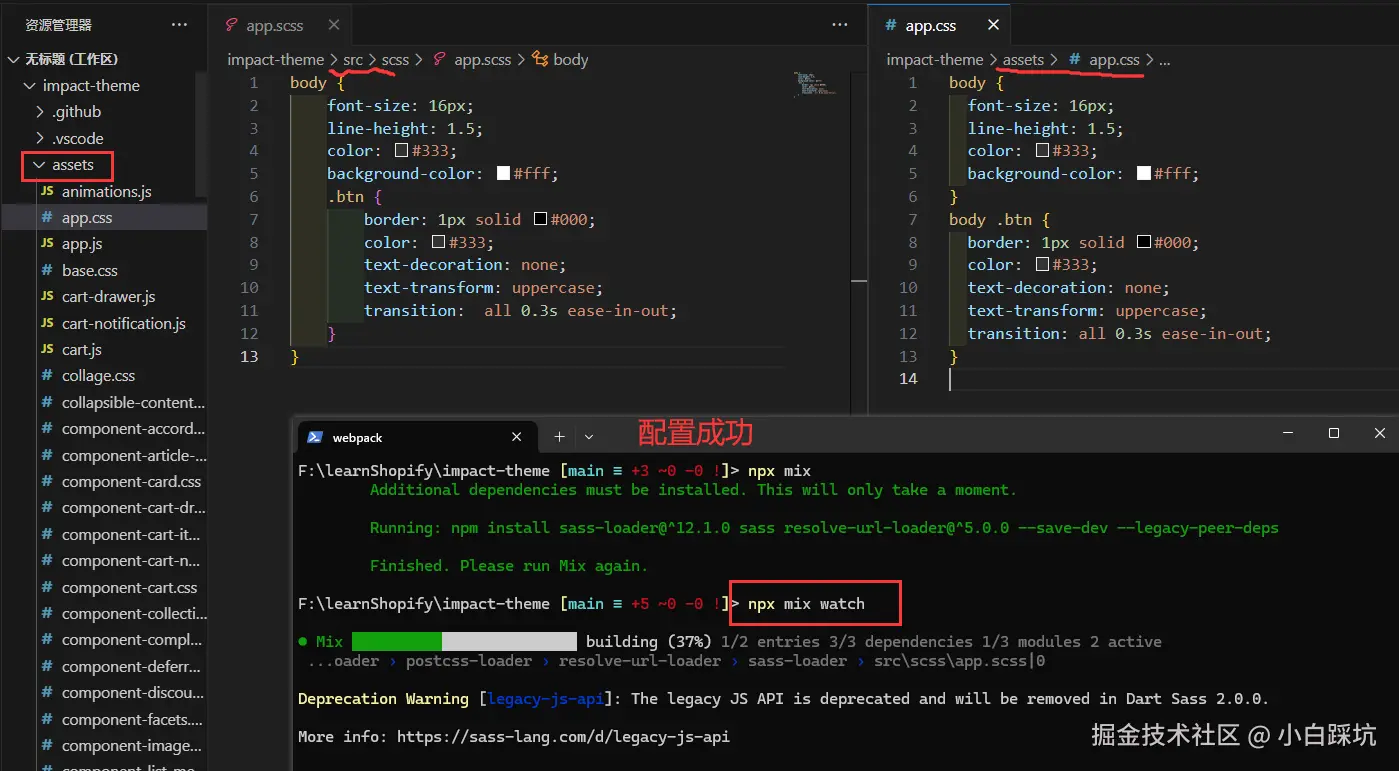Expand the .vscode folder
Viewport: 1399px width, 771px height.
(41, 139)
